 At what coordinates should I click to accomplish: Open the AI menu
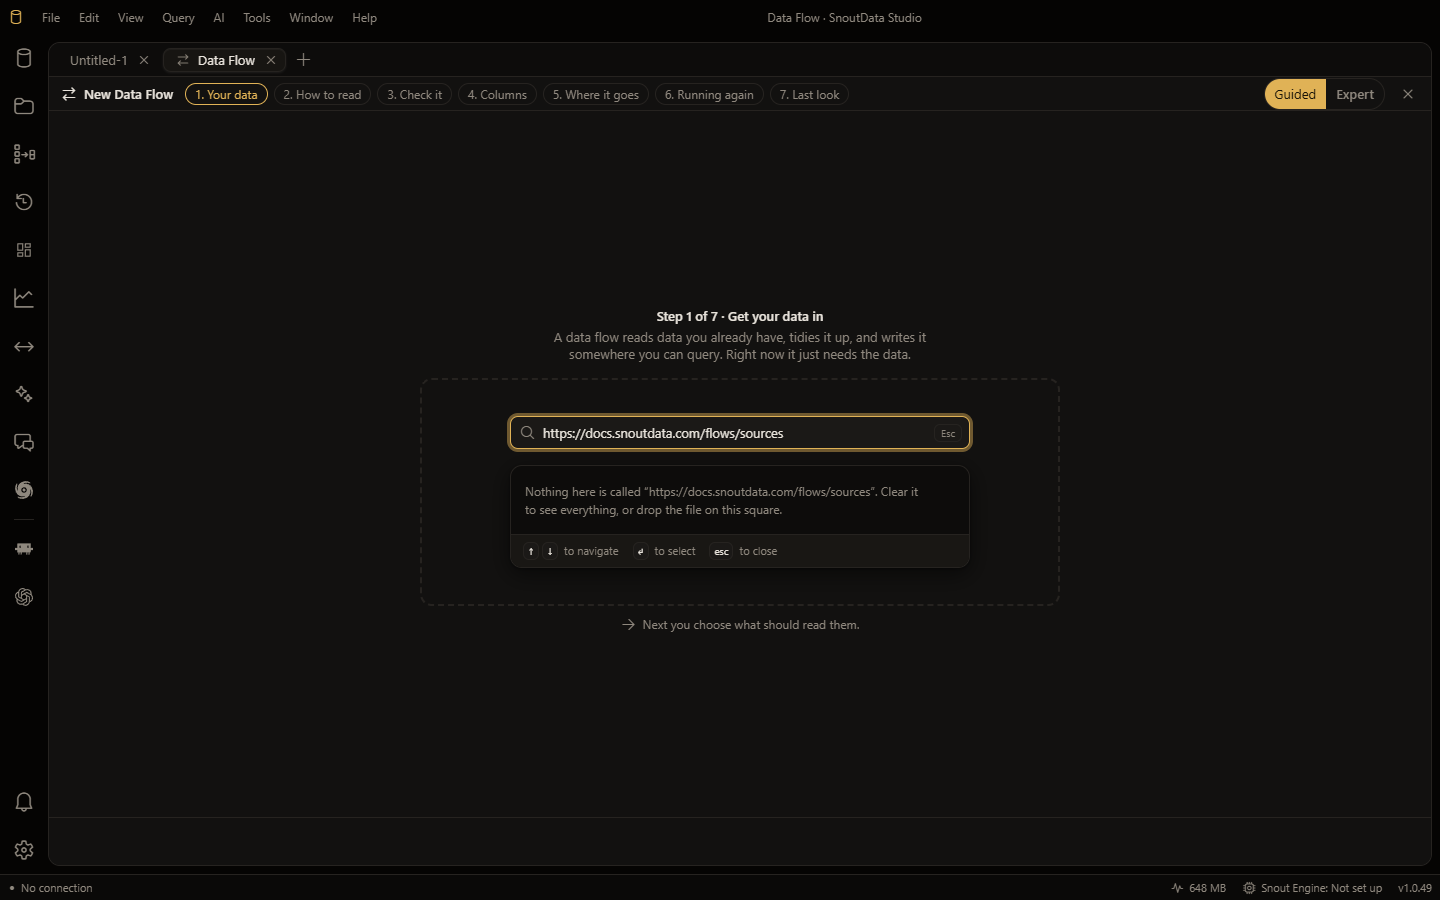pos(219,18)
